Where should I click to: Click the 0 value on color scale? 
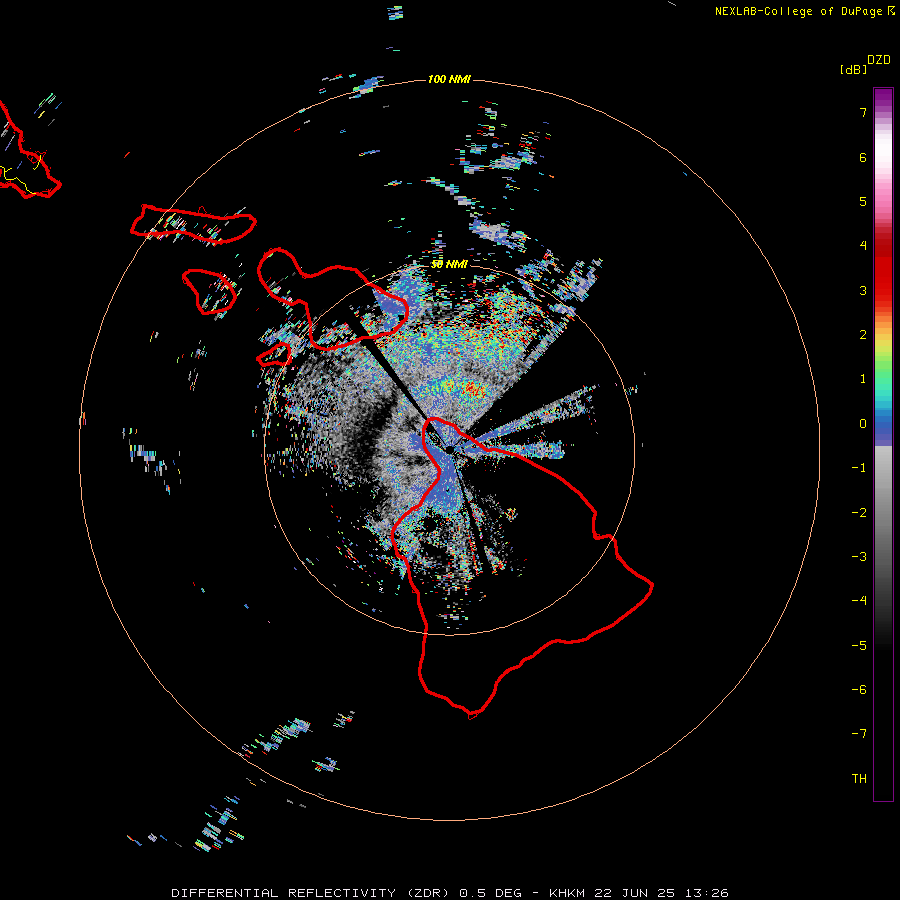coord(863,424)
